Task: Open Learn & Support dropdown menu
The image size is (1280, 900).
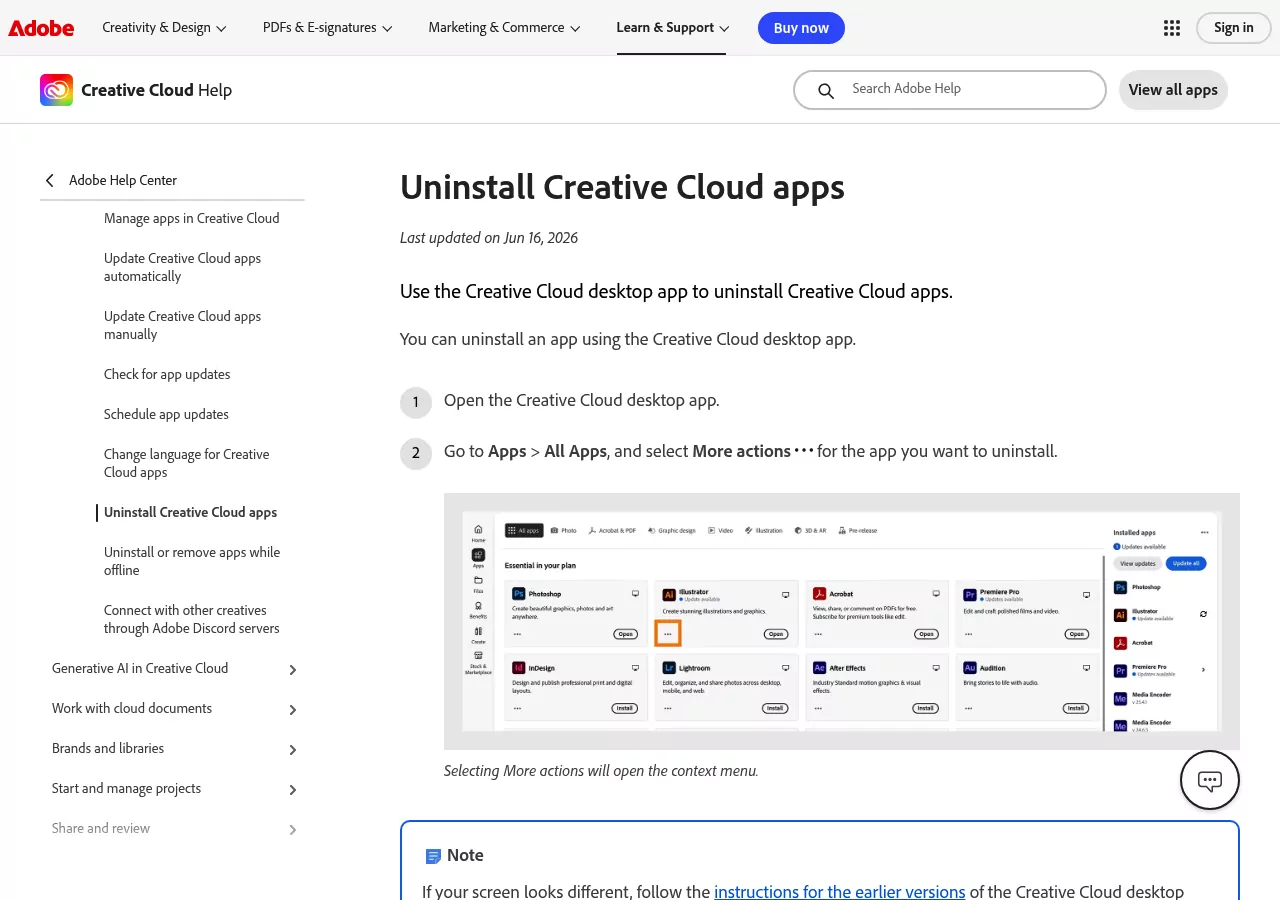Action: 673,28
